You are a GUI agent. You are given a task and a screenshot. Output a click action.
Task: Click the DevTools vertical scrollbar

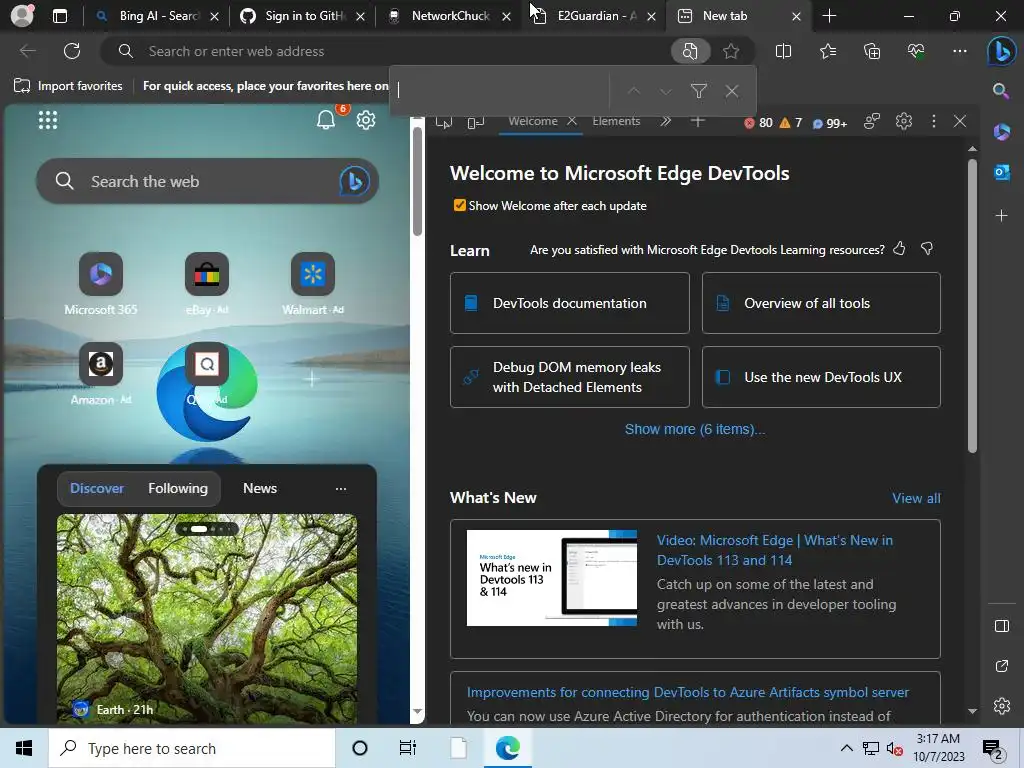972,306
